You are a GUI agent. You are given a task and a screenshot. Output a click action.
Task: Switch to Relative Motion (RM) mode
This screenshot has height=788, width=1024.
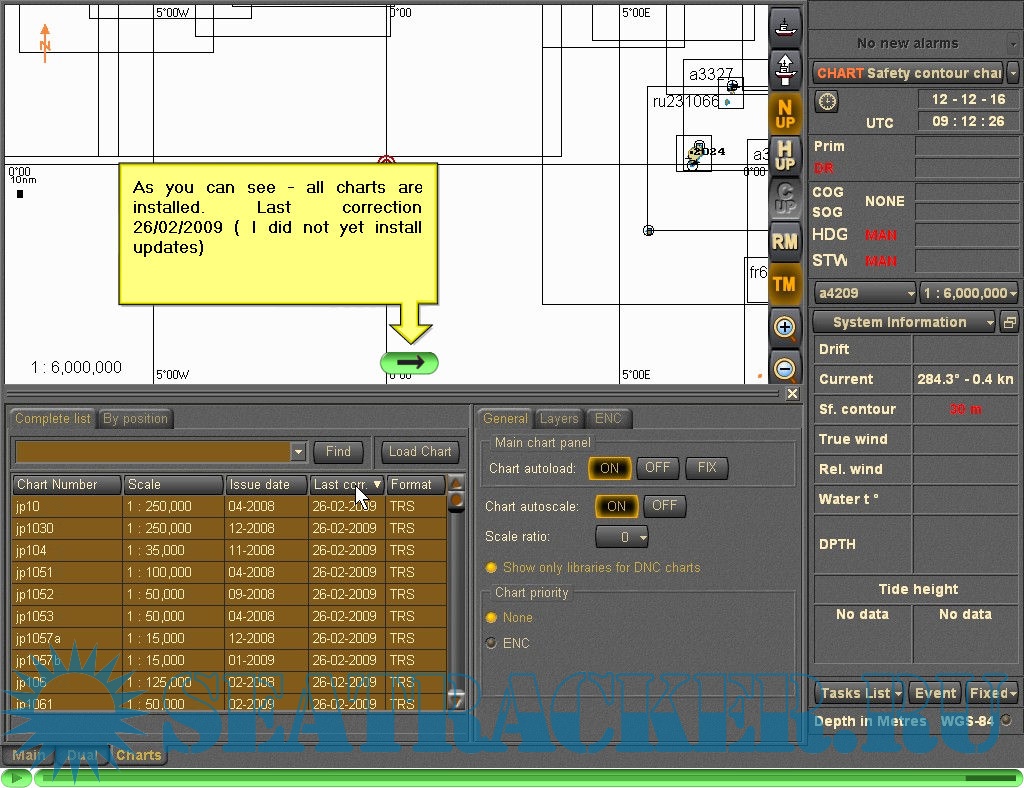pos(785,241)
